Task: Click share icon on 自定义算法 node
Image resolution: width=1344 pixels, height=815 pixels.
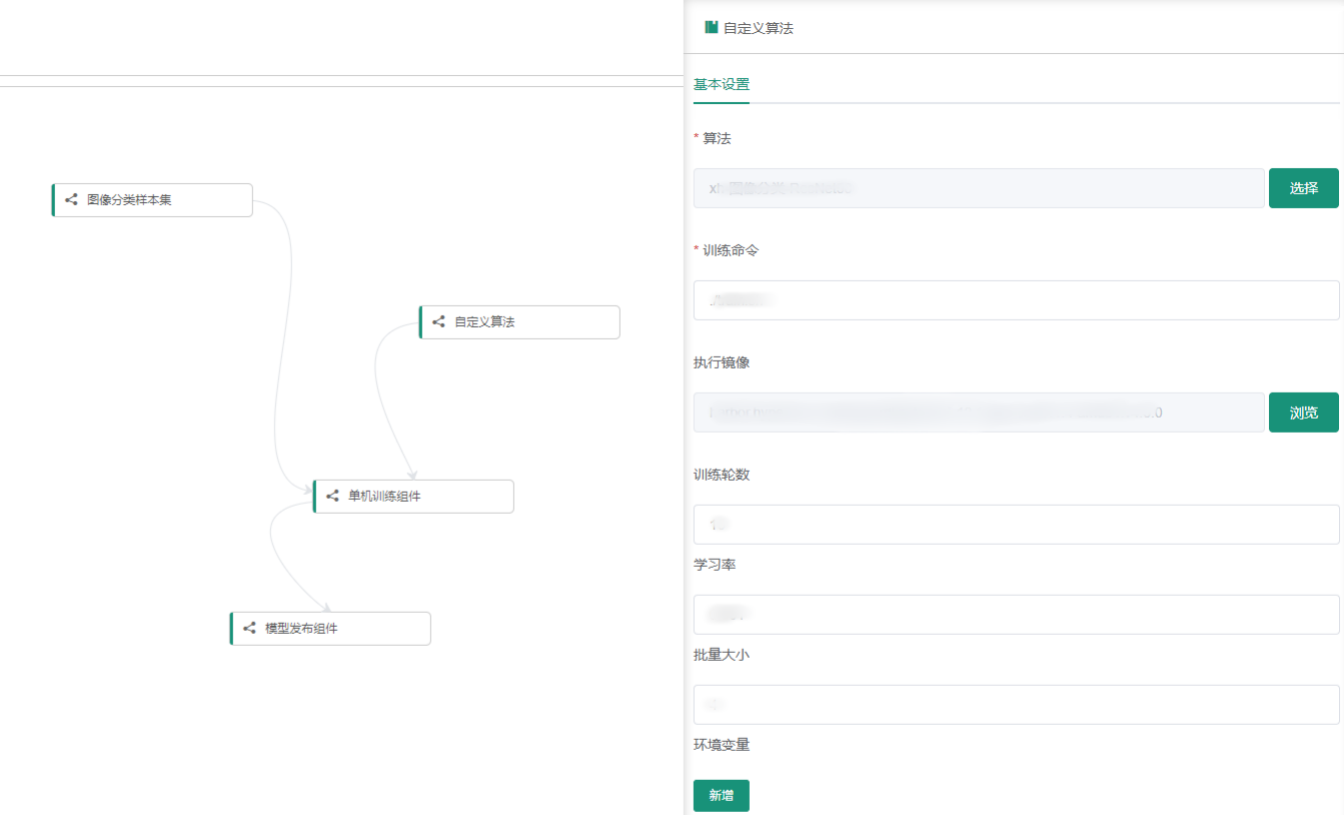Action: coord(438,322)
